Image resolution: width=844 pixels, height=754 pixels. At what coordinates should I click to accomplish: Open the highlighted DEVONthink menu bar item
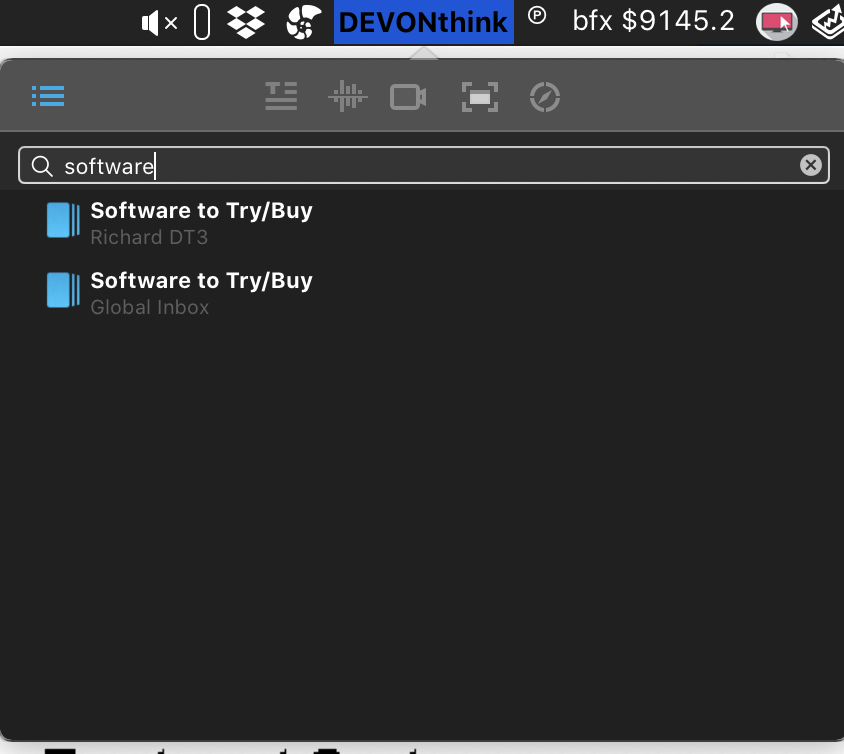422,20
